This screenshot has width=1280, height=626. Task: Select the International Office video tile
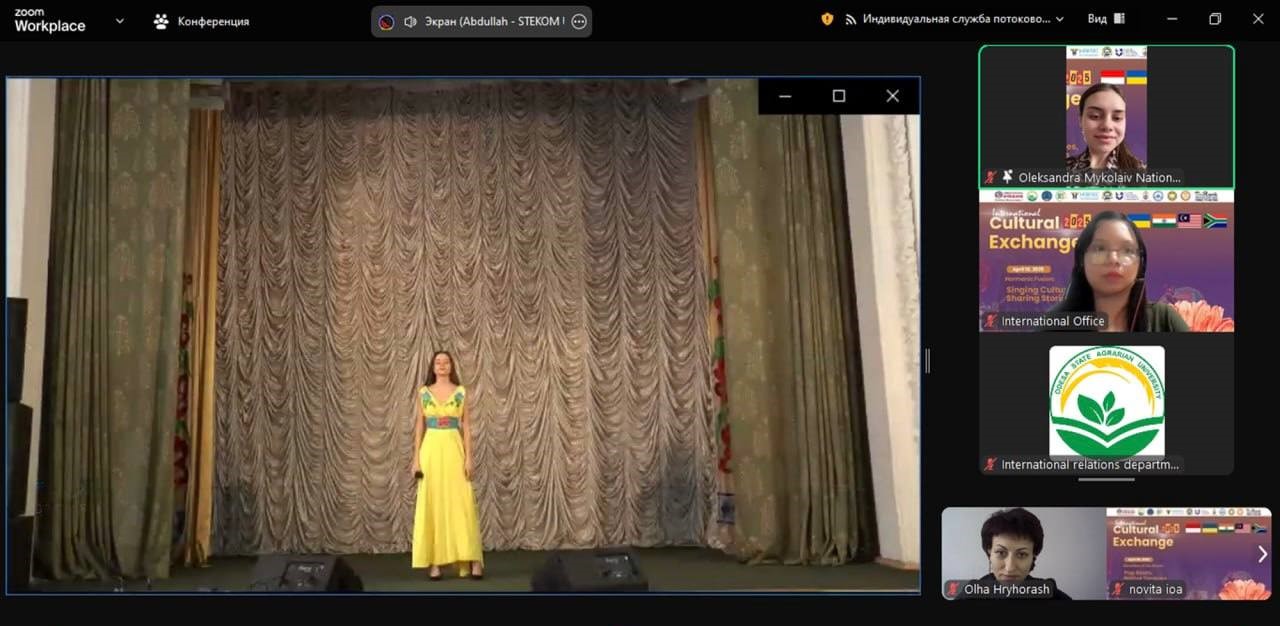point(1107,261)
